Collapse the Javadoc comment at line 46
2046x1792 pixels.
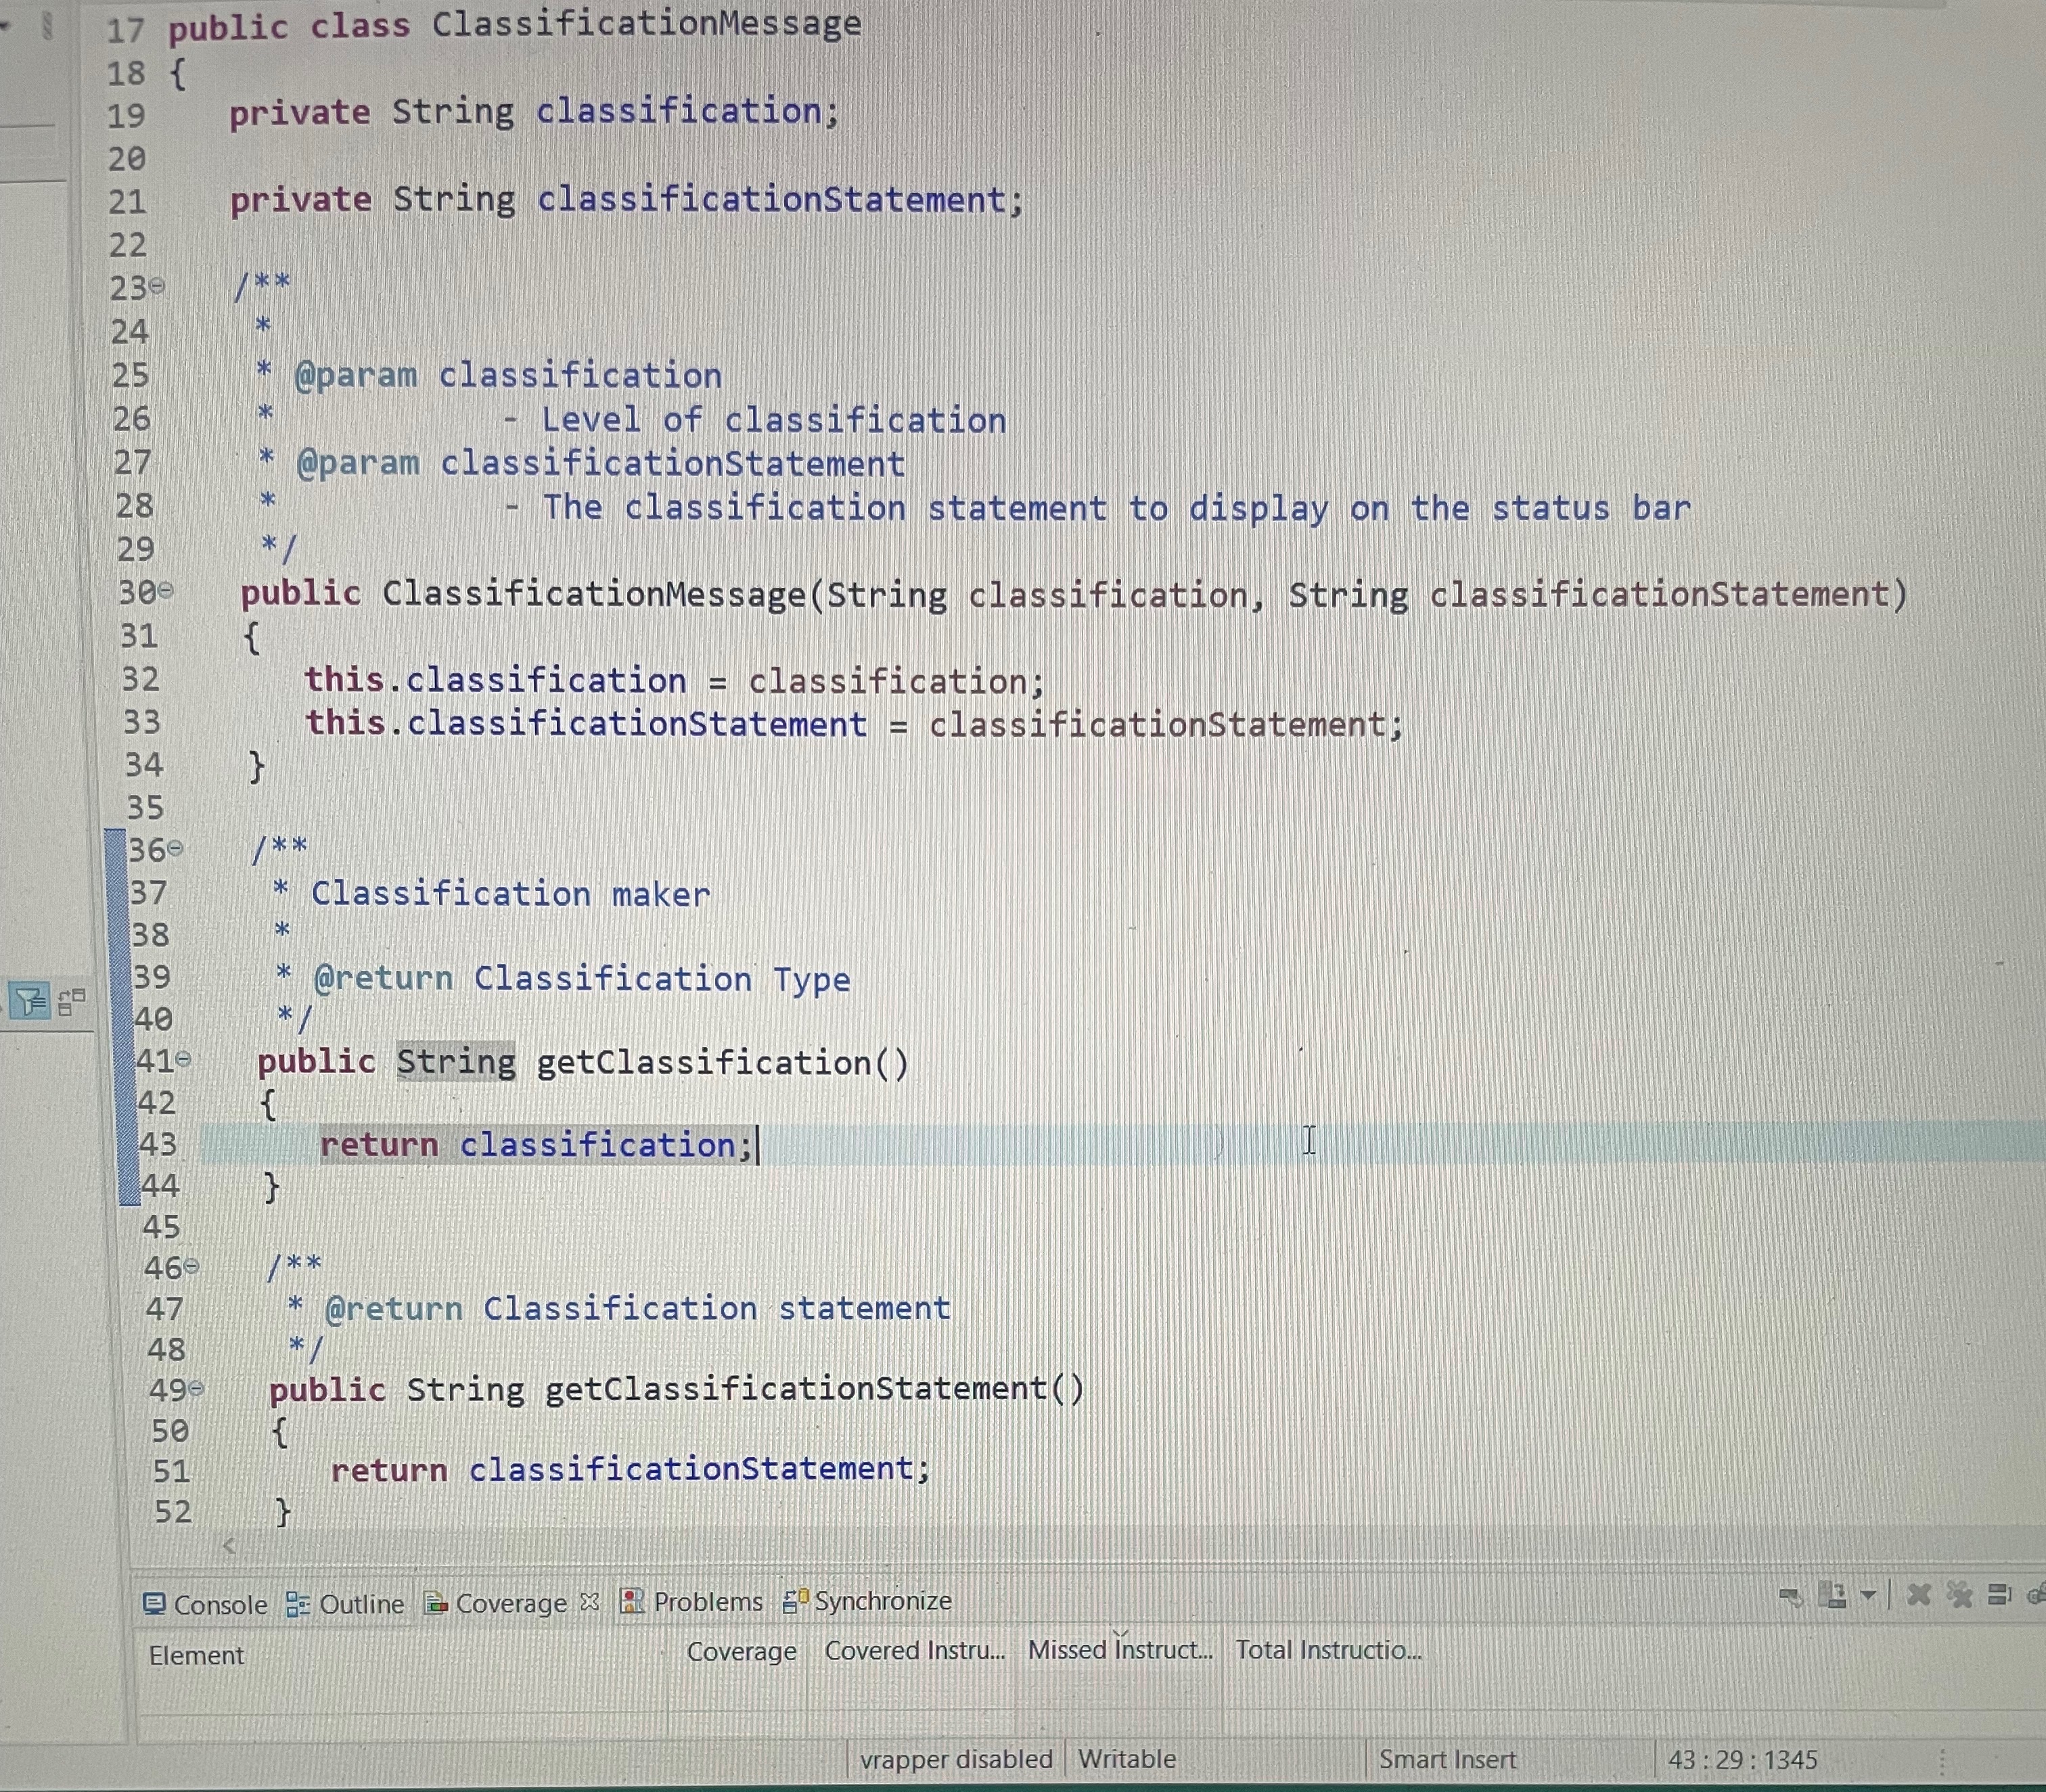click(x=192, y=1267)
